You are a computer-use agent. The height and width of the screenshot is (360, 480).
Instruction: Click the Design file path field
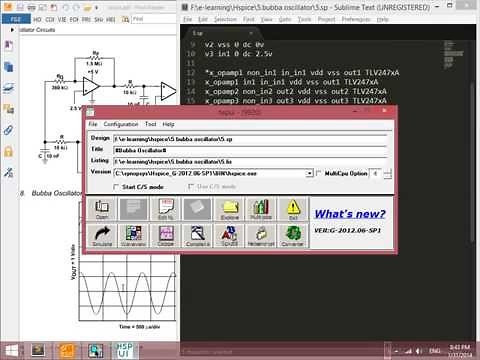[x=250, y=139]
